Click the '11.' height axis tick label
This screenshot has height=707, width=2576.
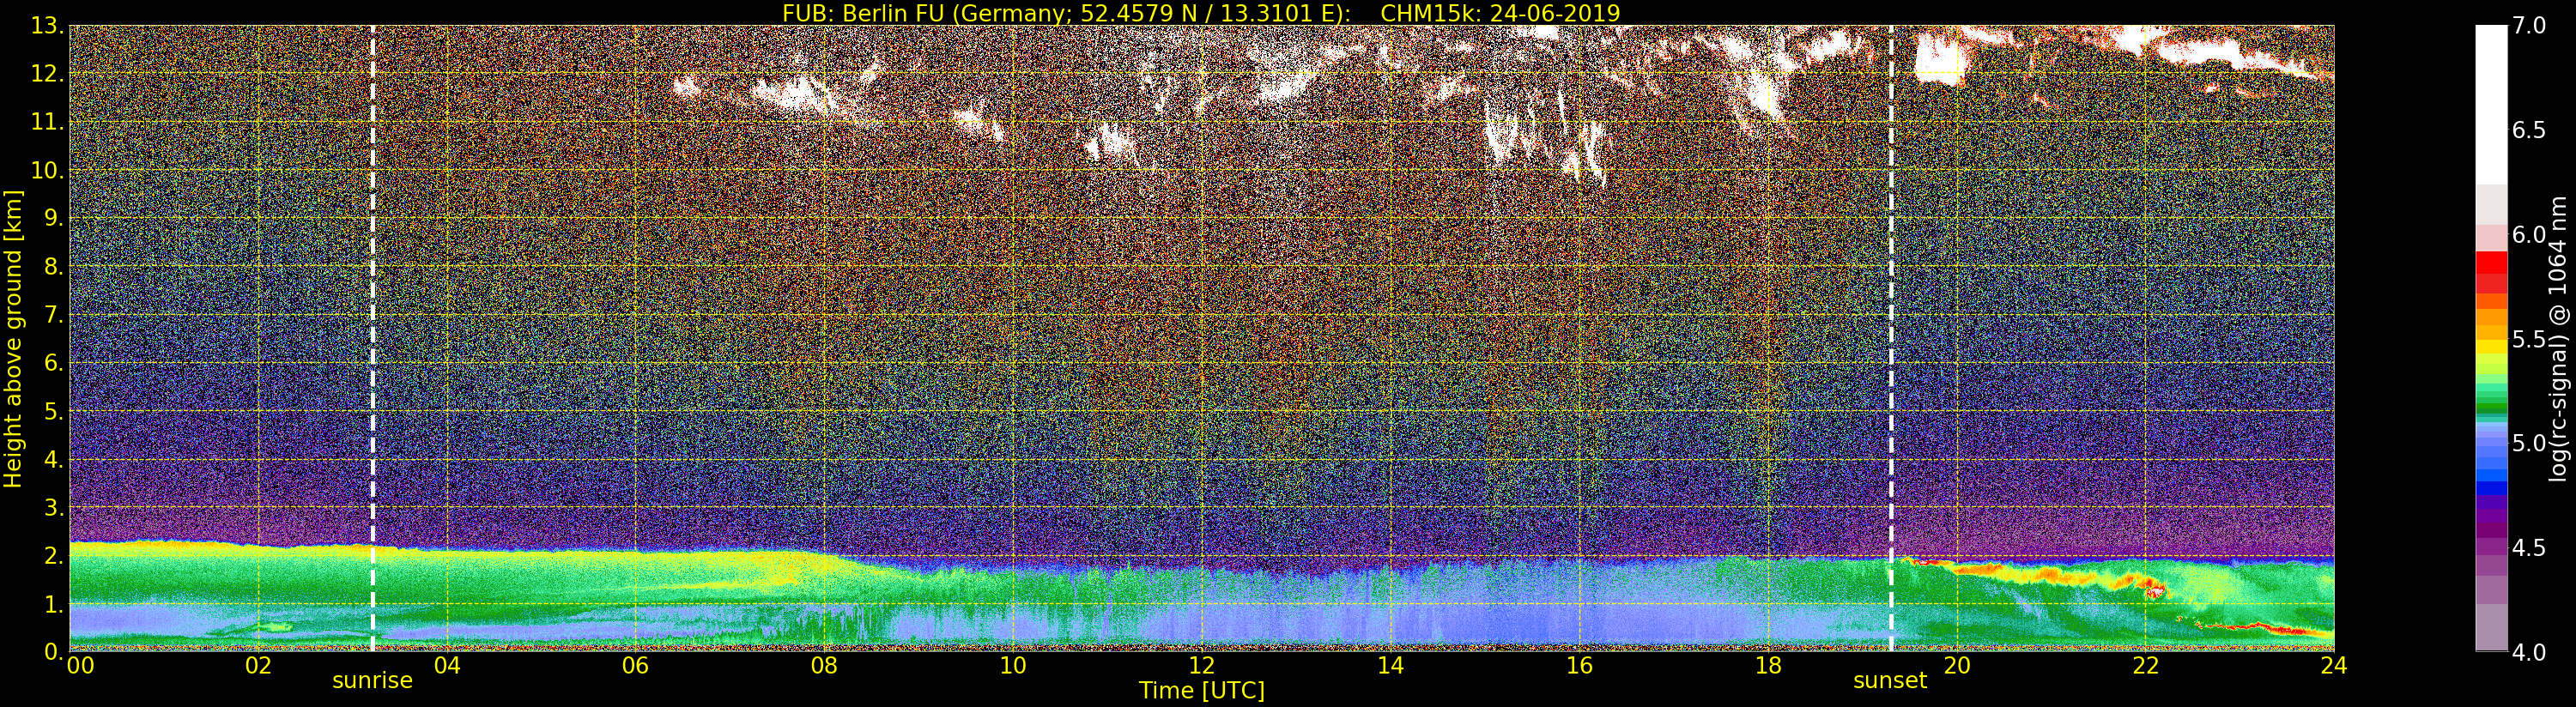pyautogui.click(x=47, y=122)
